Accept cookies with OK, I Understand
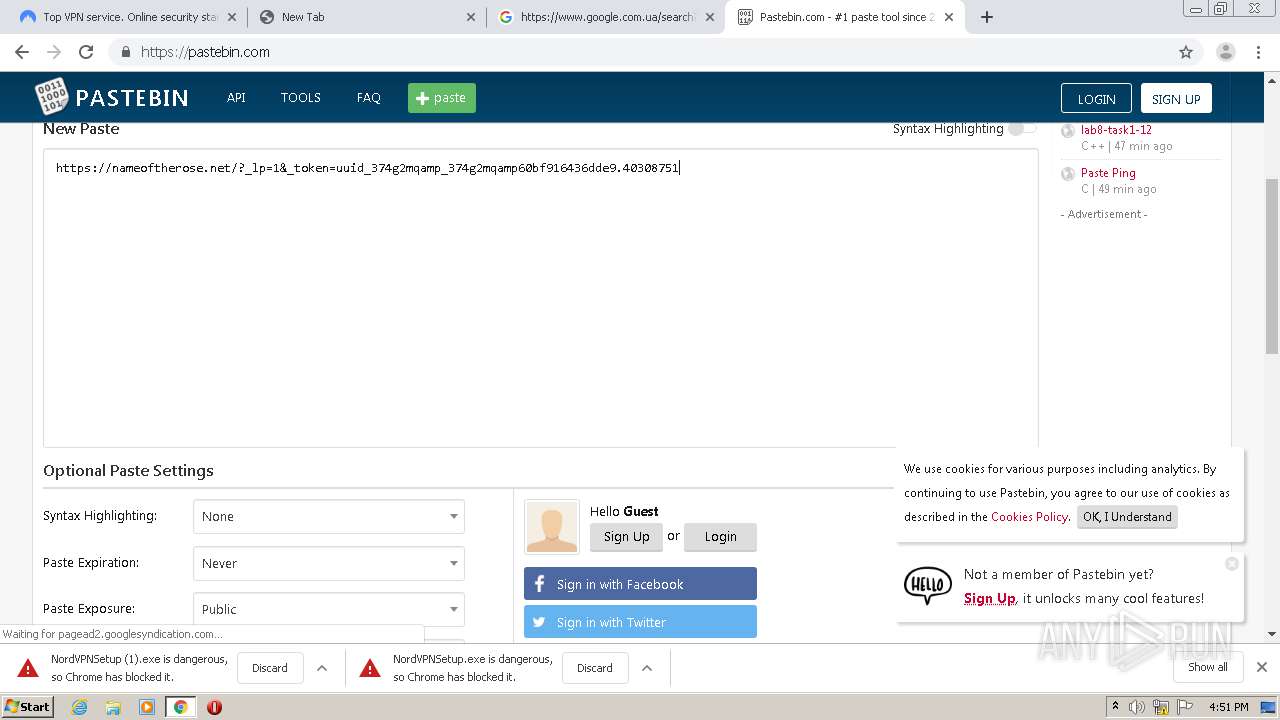1280x720 pixels. tap(1127, 517)
